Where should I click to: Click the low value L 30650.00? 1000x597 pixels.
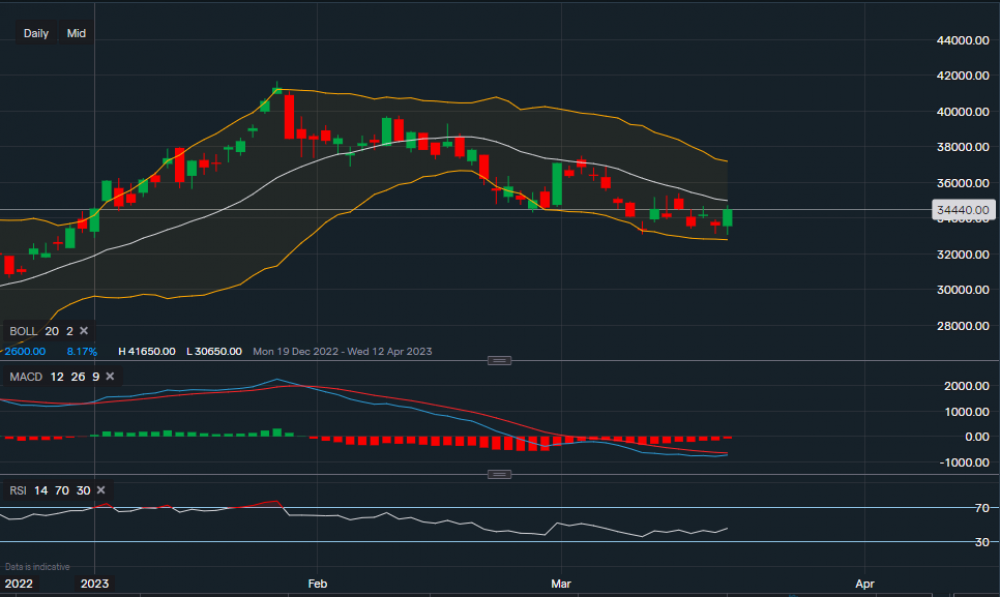pyautogui.click(x=211, y=352)
